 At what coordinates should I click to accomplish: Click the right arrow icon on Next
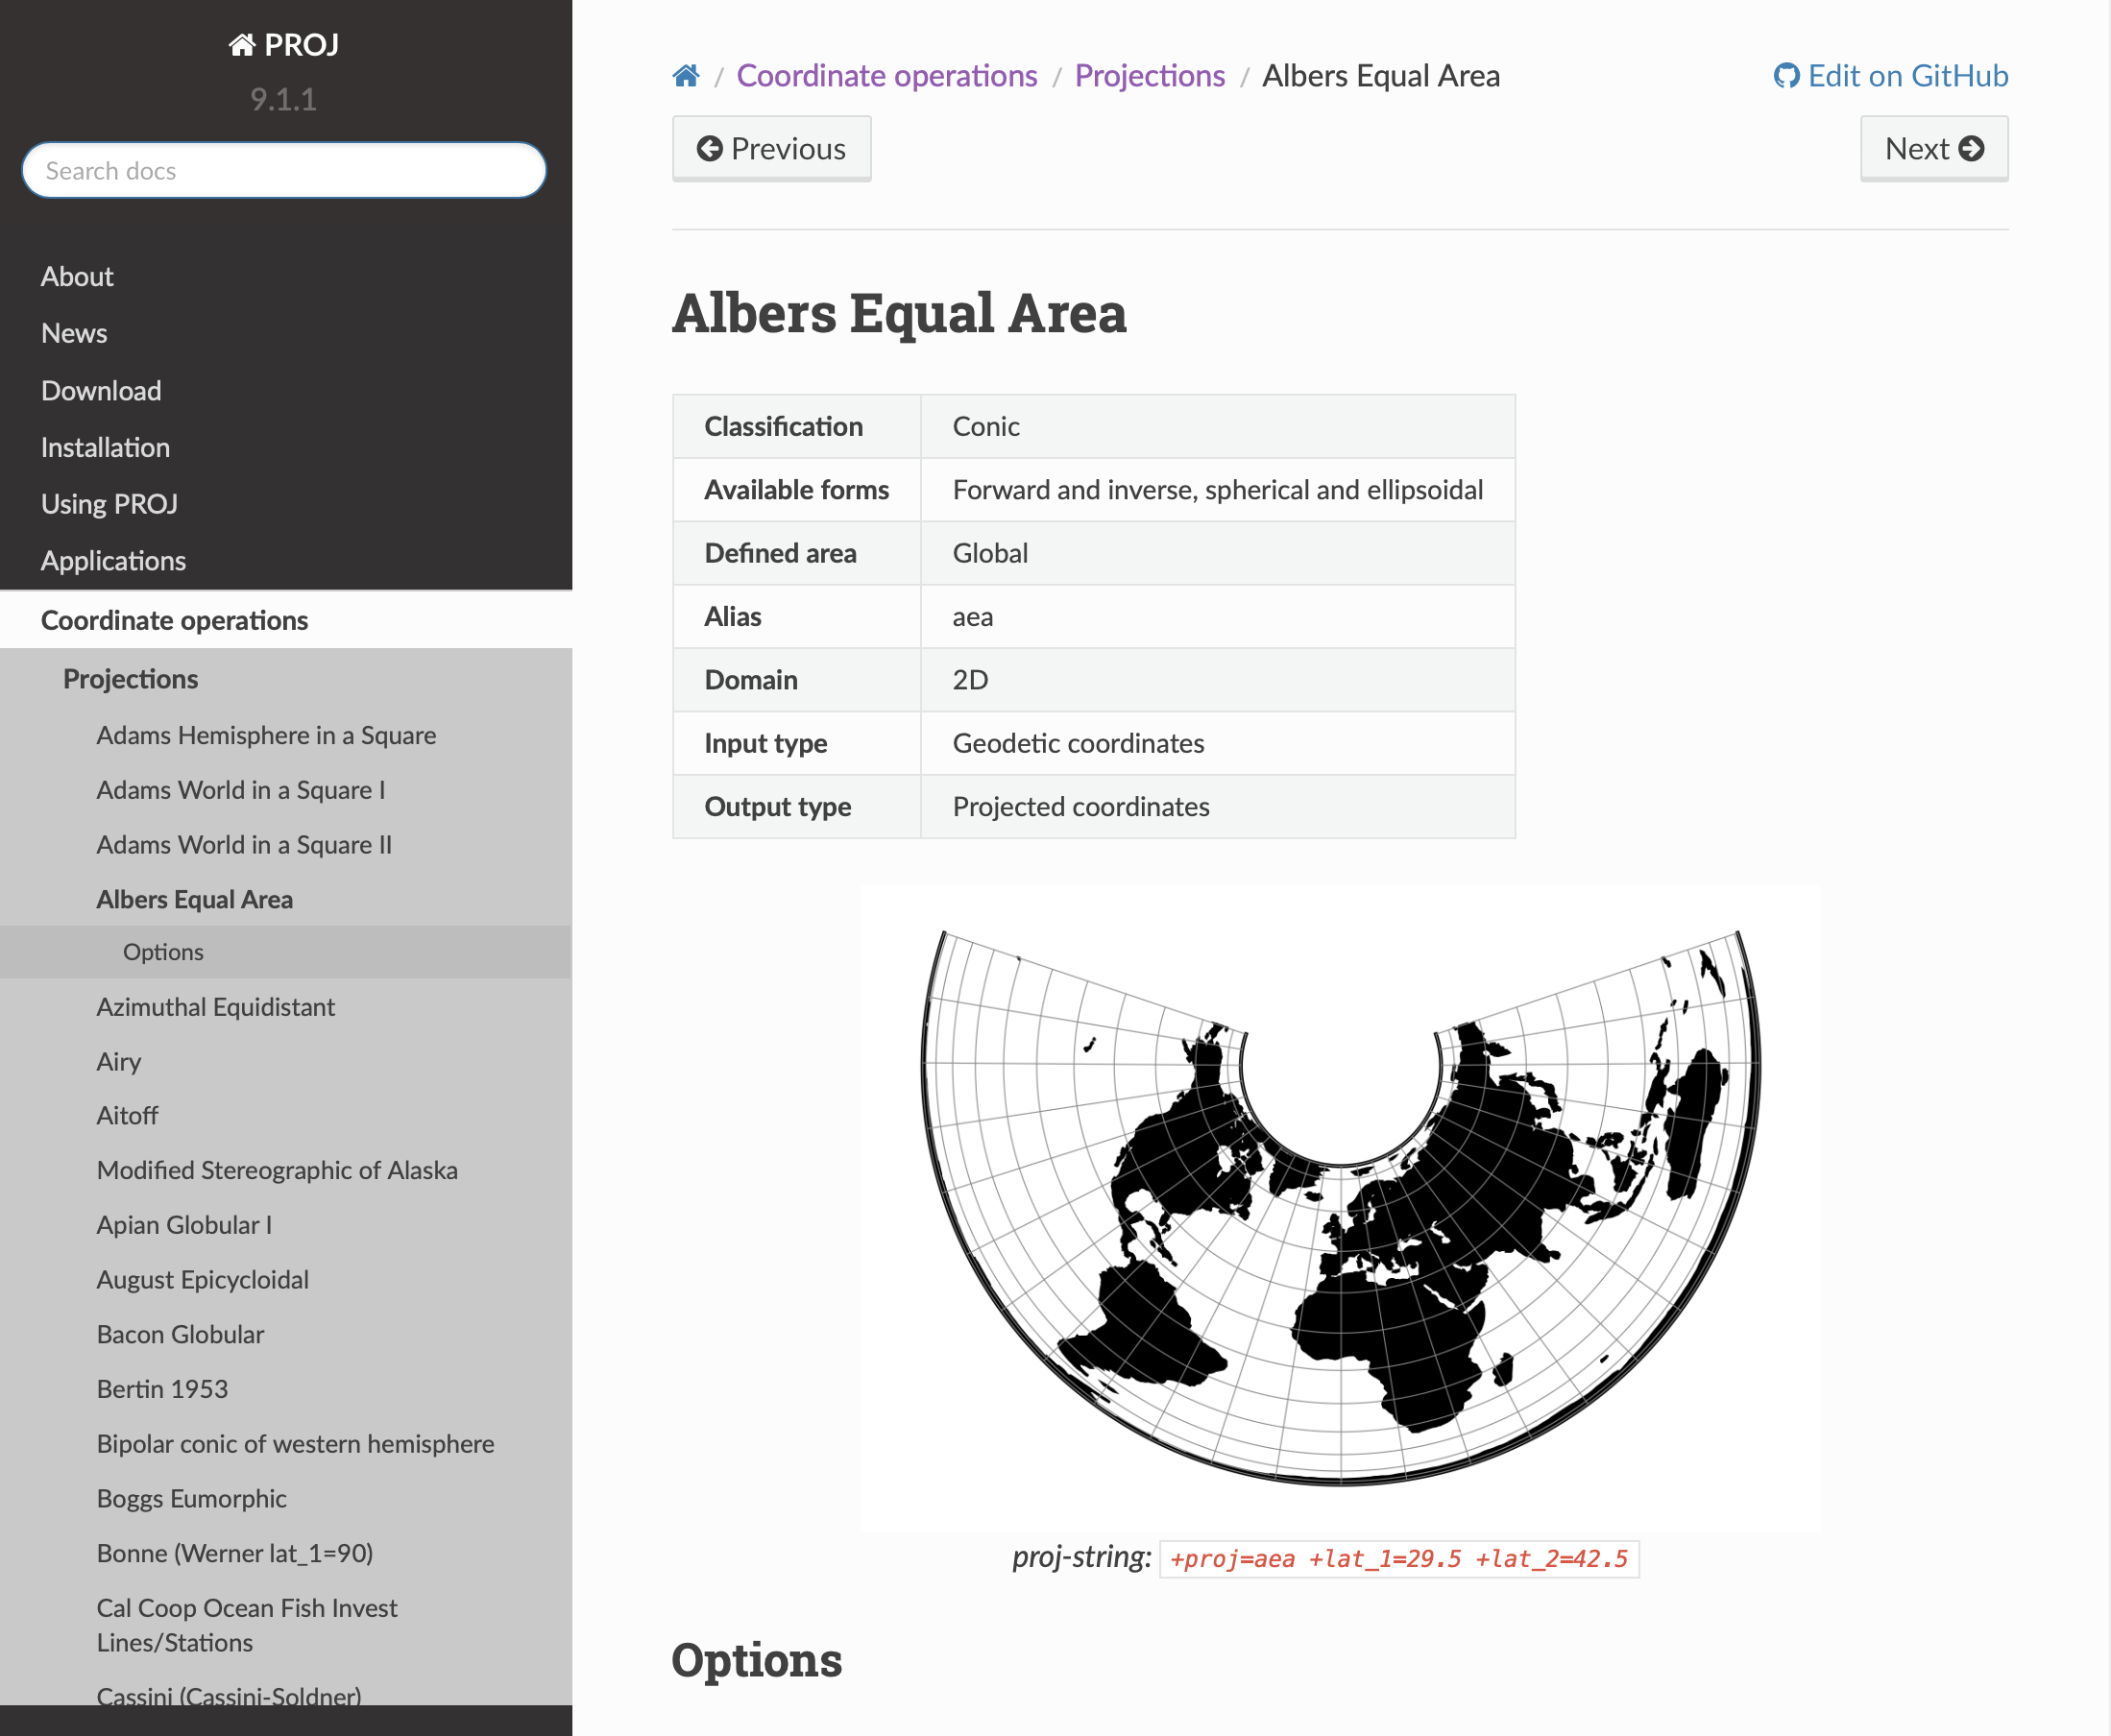tap(1971, 148)
